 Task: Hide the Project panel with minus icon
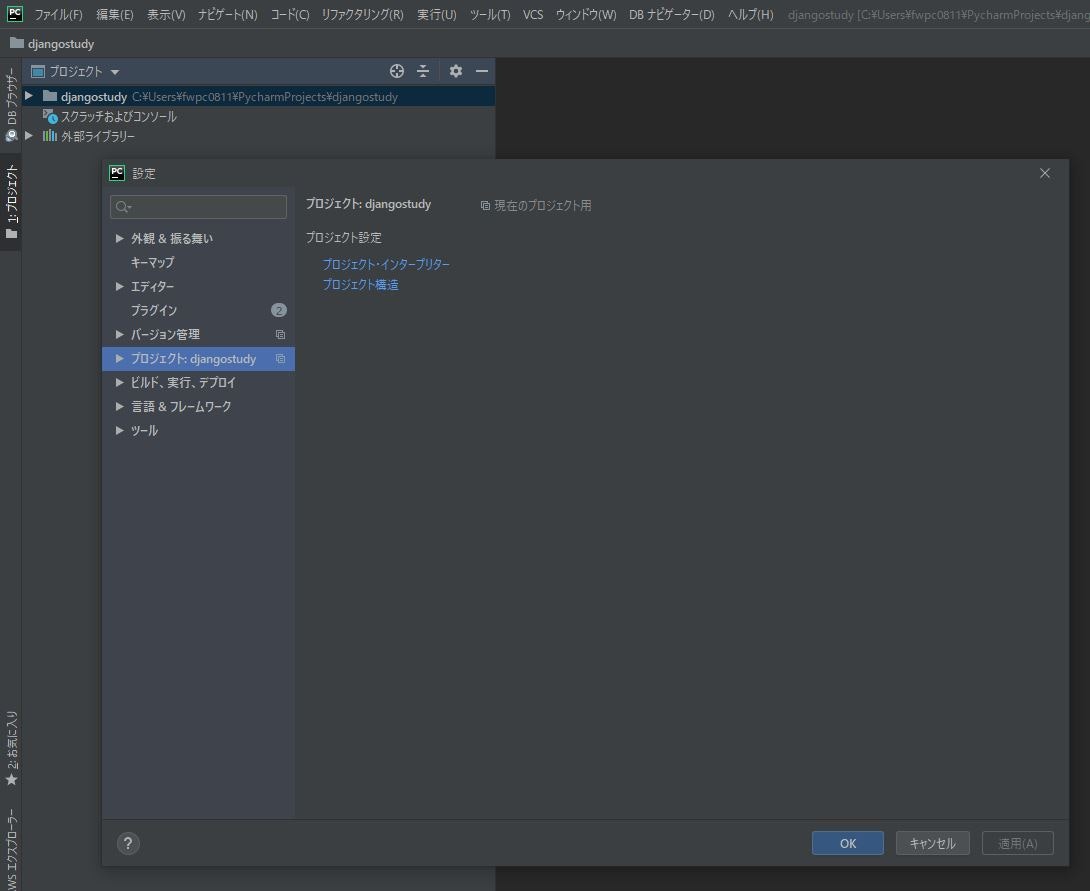[x=482, y=71]
